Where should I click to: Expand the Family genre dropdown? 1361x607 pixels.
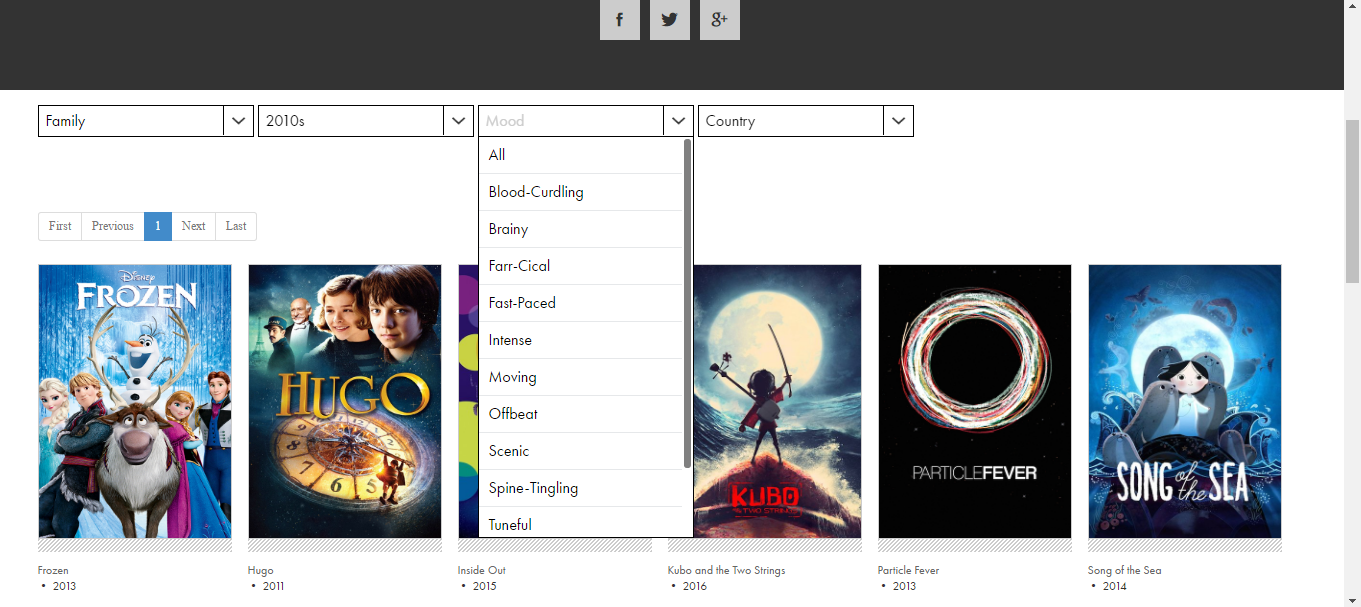238,121
